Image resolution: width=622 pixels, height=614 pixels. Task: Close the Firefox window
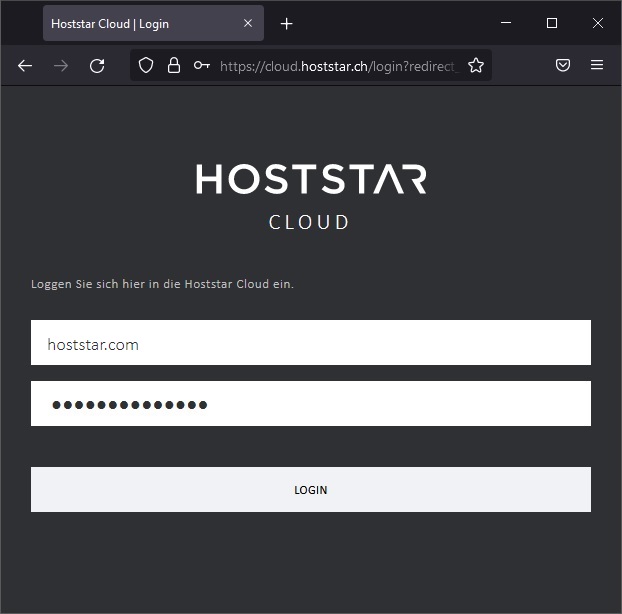click(x=598, y=23)
